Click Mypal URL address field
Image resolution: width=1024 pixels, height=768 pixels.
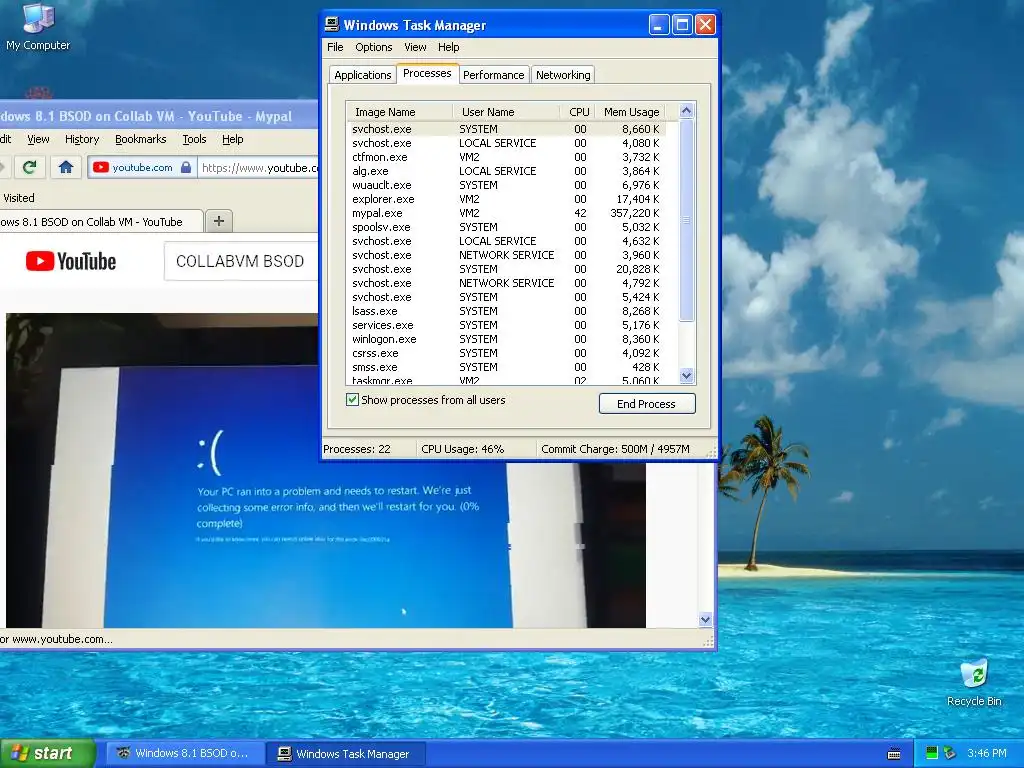pyautogui.click(x=259, y=168)
